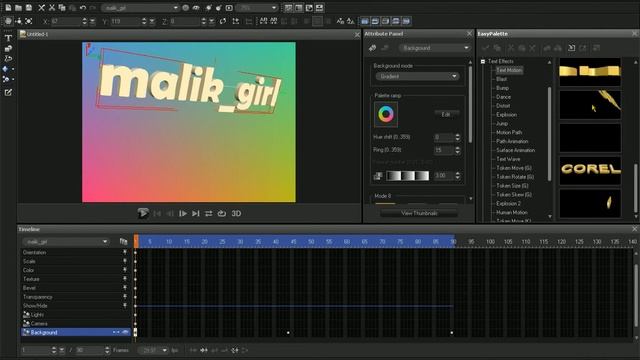Image resolution: width=640 pixels, height=360 pixels.
Task: Click the X position input field
Action: 66,21
